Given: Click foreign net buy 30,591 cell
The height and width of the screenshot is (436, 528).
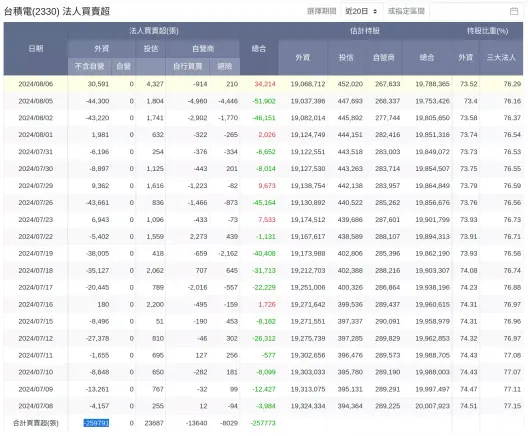Looking at the screenshot, I should coord(98,84).
